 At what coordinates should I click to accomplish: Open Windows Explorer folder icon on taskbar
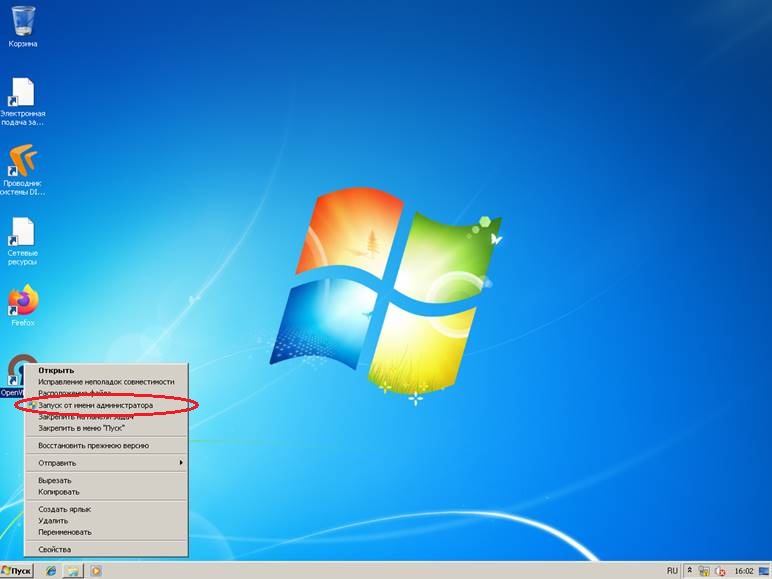(x=73, y=571)
